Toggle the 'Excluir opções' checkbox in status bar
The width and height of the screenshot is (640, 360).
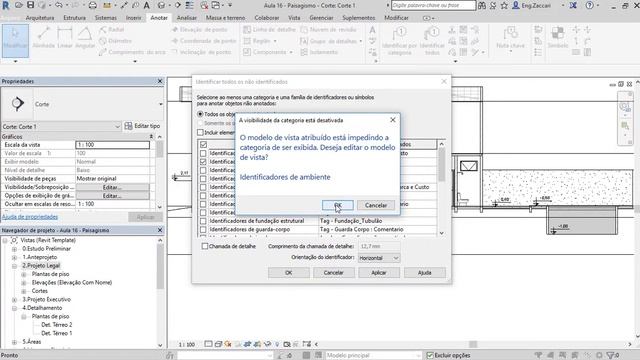[430, 356]
